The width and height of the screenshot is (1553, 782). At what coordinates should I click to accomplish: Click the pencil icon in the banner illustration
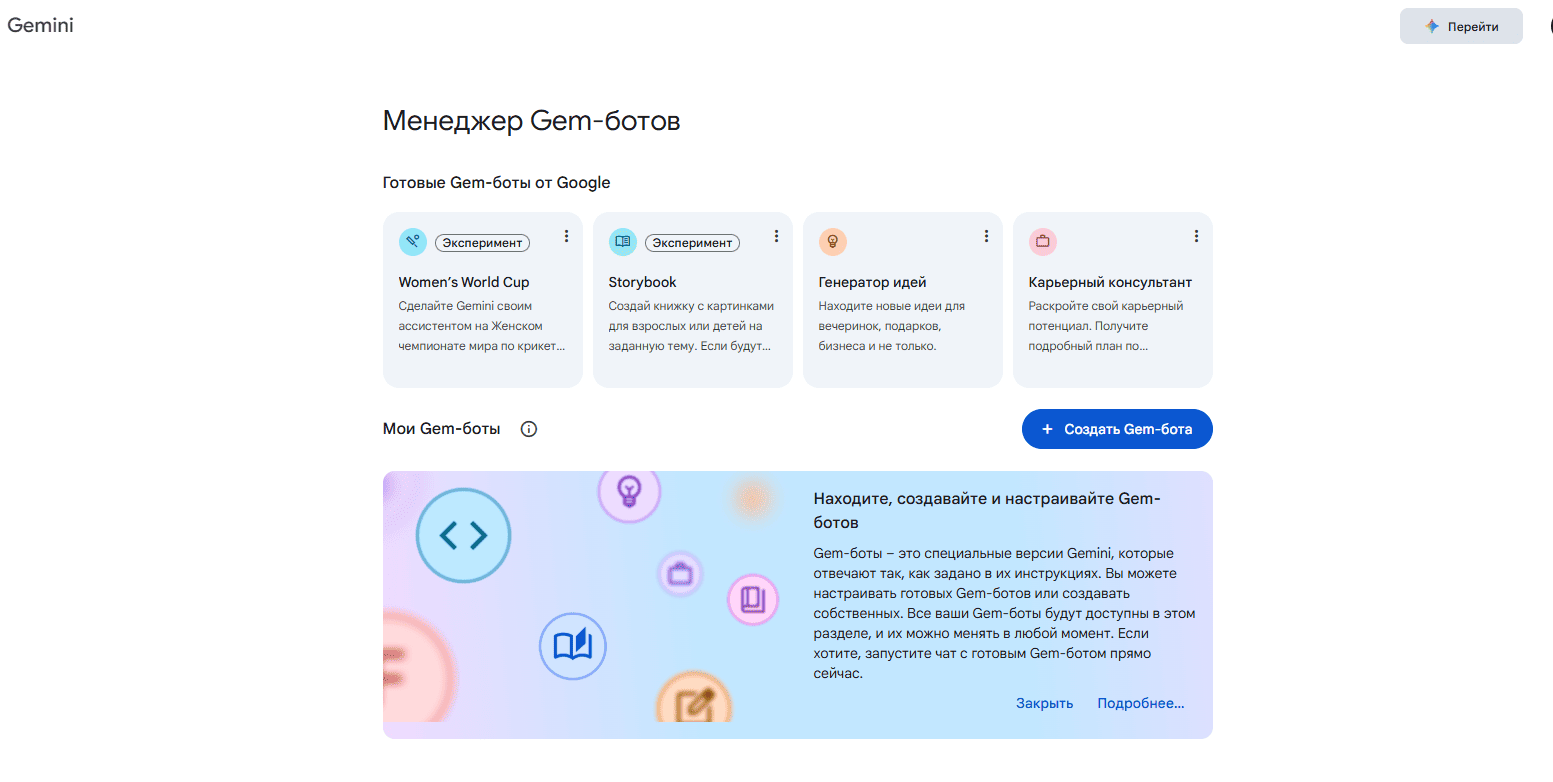click(694, 703)
